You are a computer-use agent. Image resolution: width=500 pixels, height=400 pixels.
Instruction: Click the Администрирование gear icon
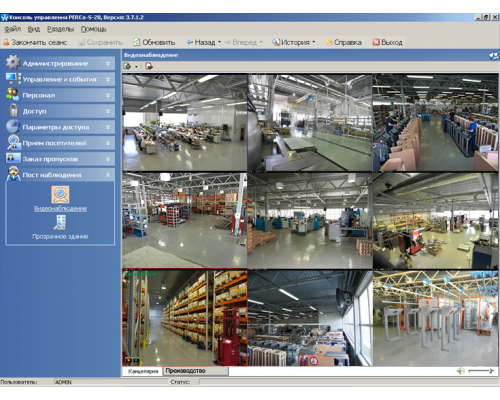tap(13, 62)
